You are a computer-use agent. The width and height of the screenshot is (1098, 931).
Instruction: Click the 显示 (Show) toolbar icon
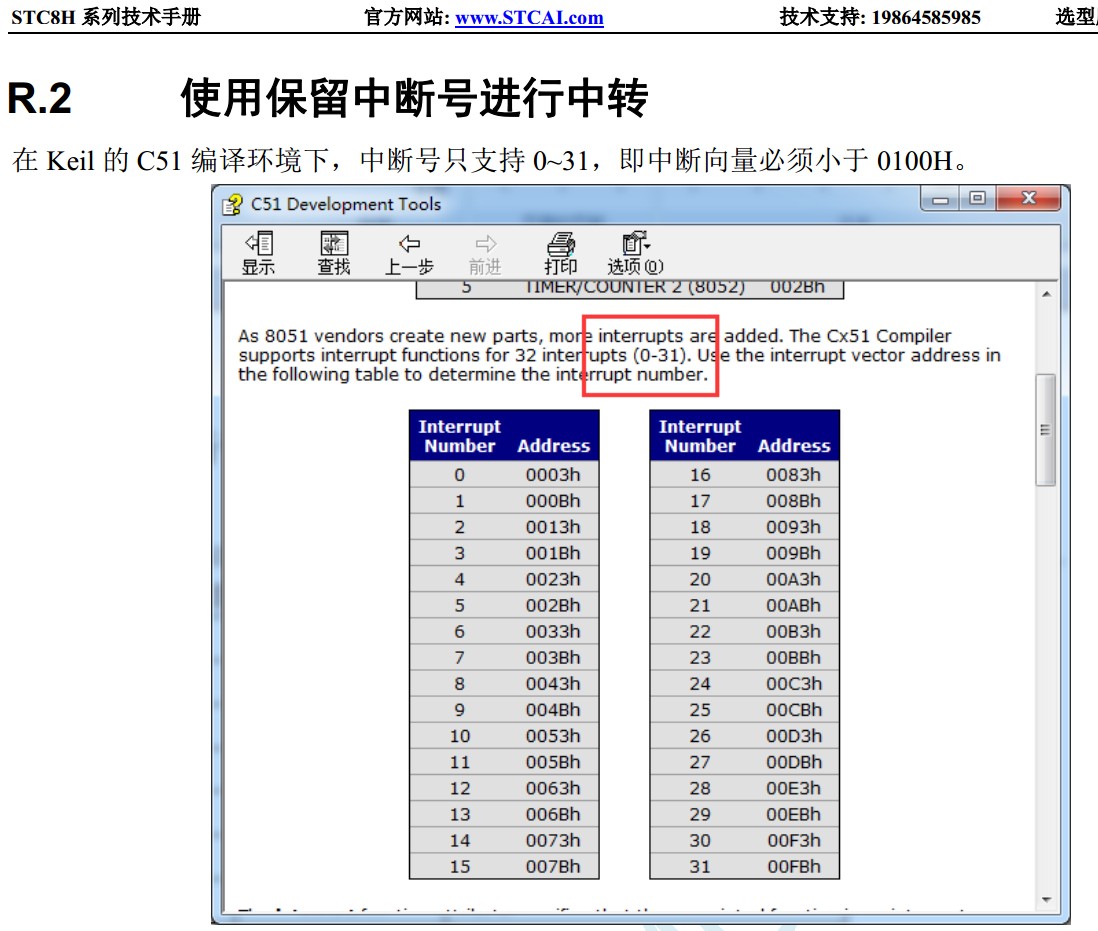258,253
